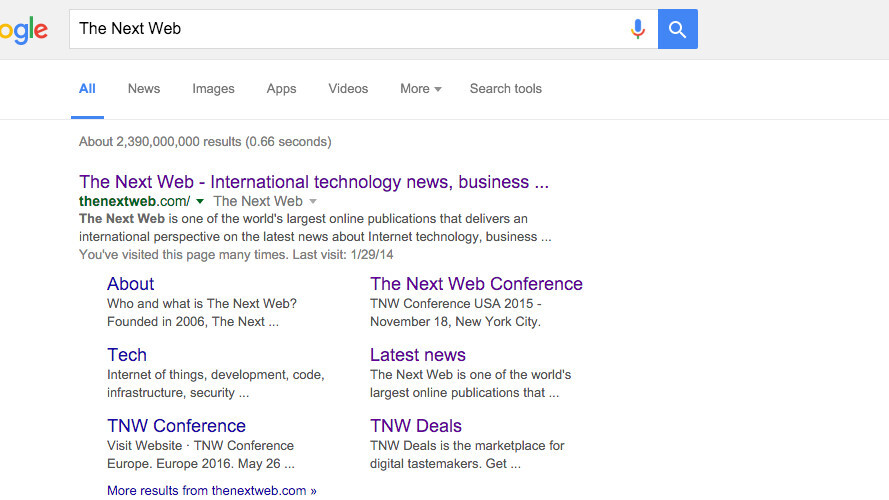This screenshot has height=500, width=889.
Task: Open the main The Next Web result title
Action: [x=313, y=182]
